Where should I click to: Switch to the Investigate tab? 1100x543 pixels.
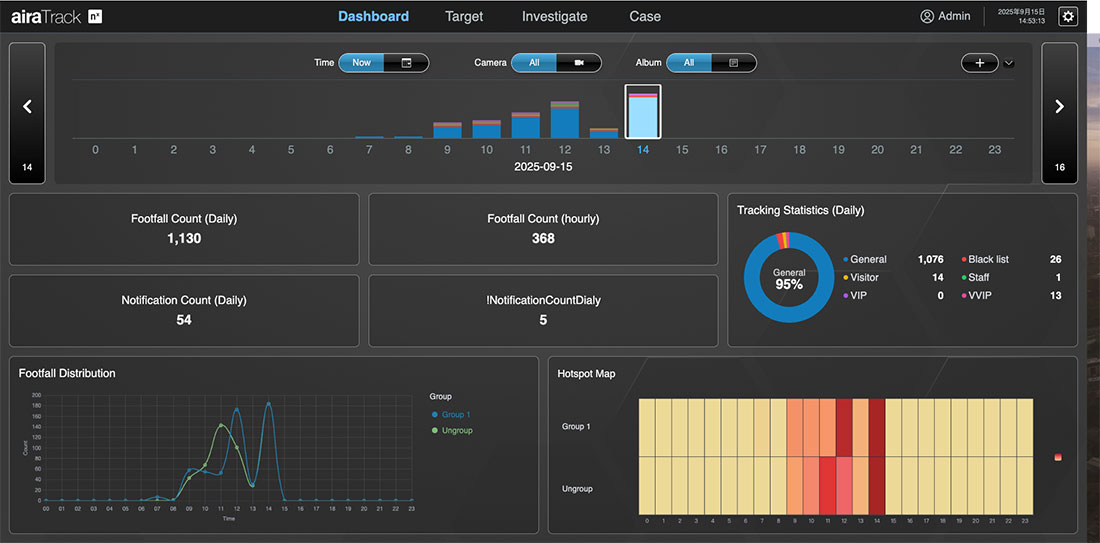click(554, 16)
